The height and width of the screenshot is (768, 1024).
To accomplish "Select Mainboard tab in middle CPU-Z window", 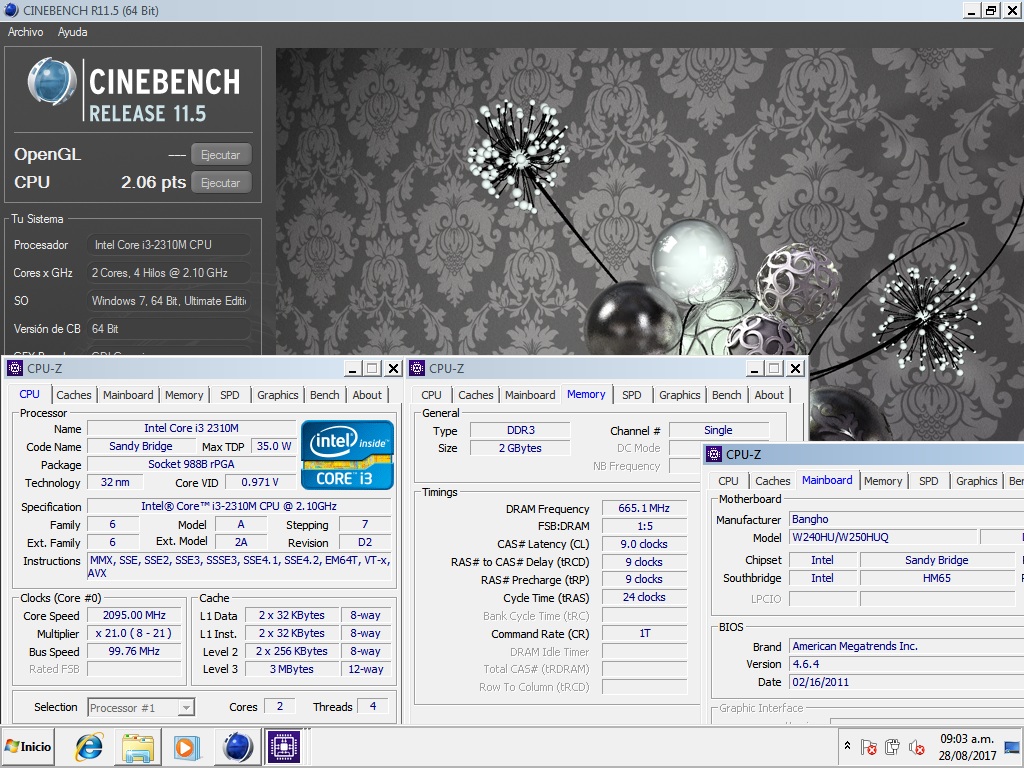I will point(530,395).
